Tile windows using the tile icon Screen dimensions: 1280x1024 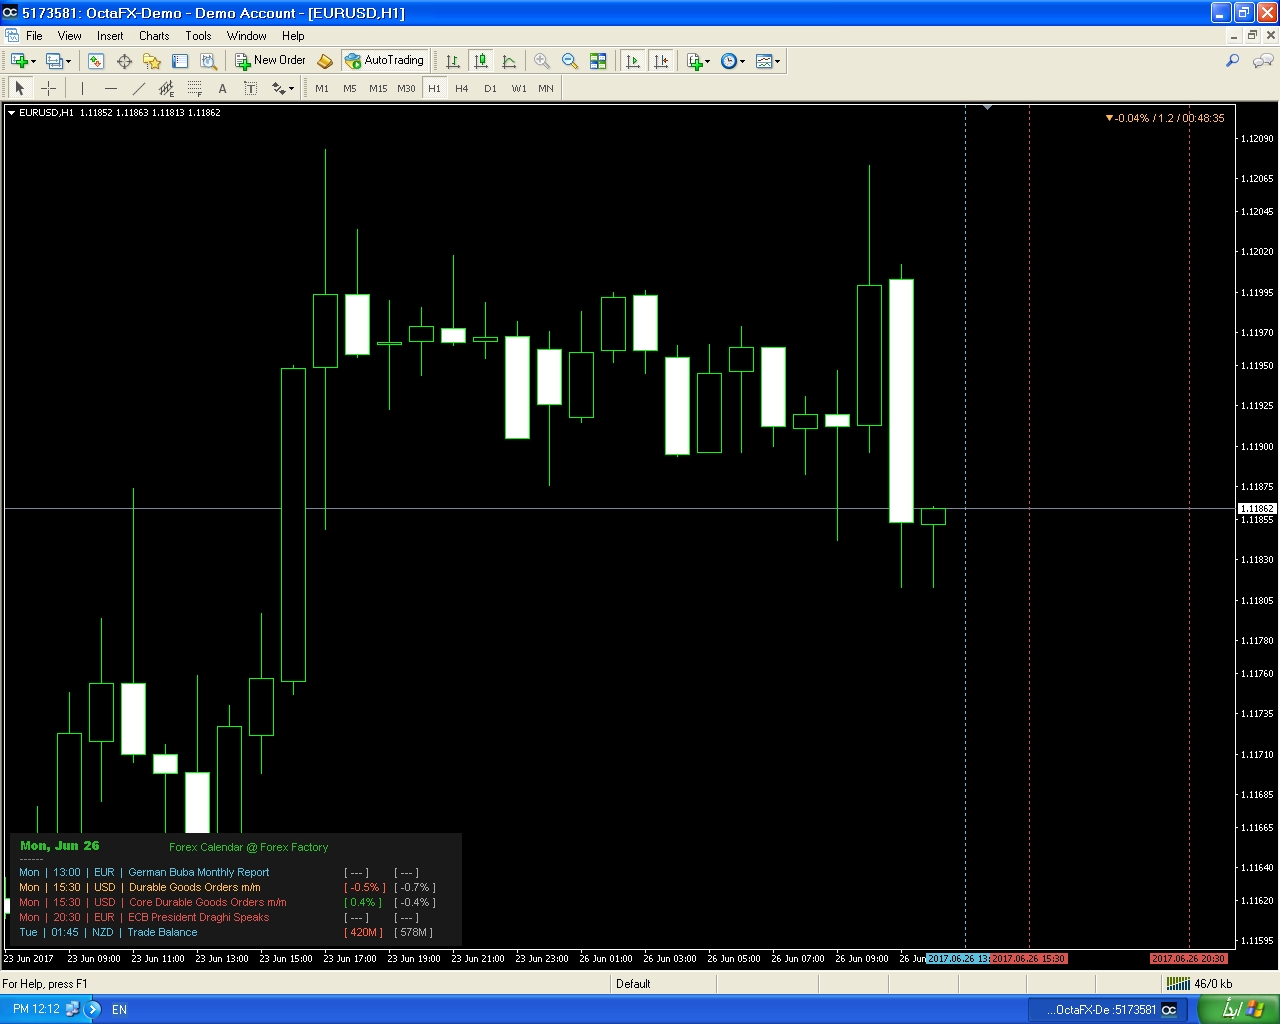pyautogui.click(x=598, y=61)
